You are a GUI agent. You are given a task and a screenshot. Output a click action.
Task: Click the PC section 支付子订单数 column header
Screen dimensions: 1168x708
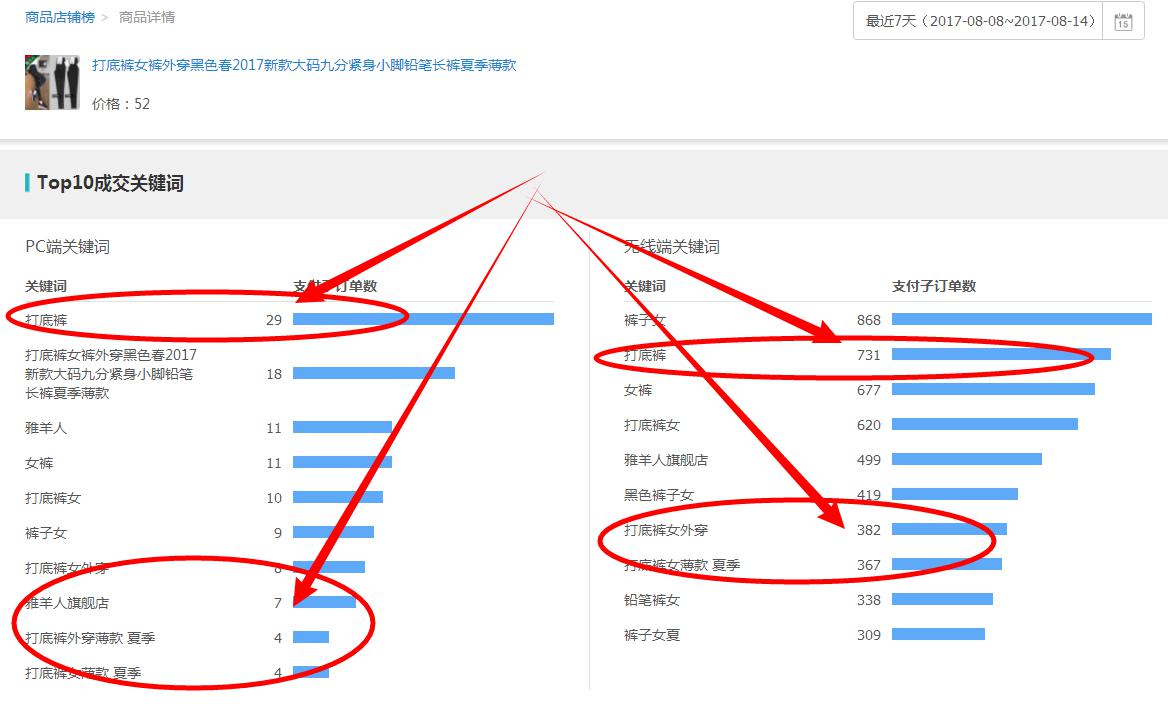point(335,286)
